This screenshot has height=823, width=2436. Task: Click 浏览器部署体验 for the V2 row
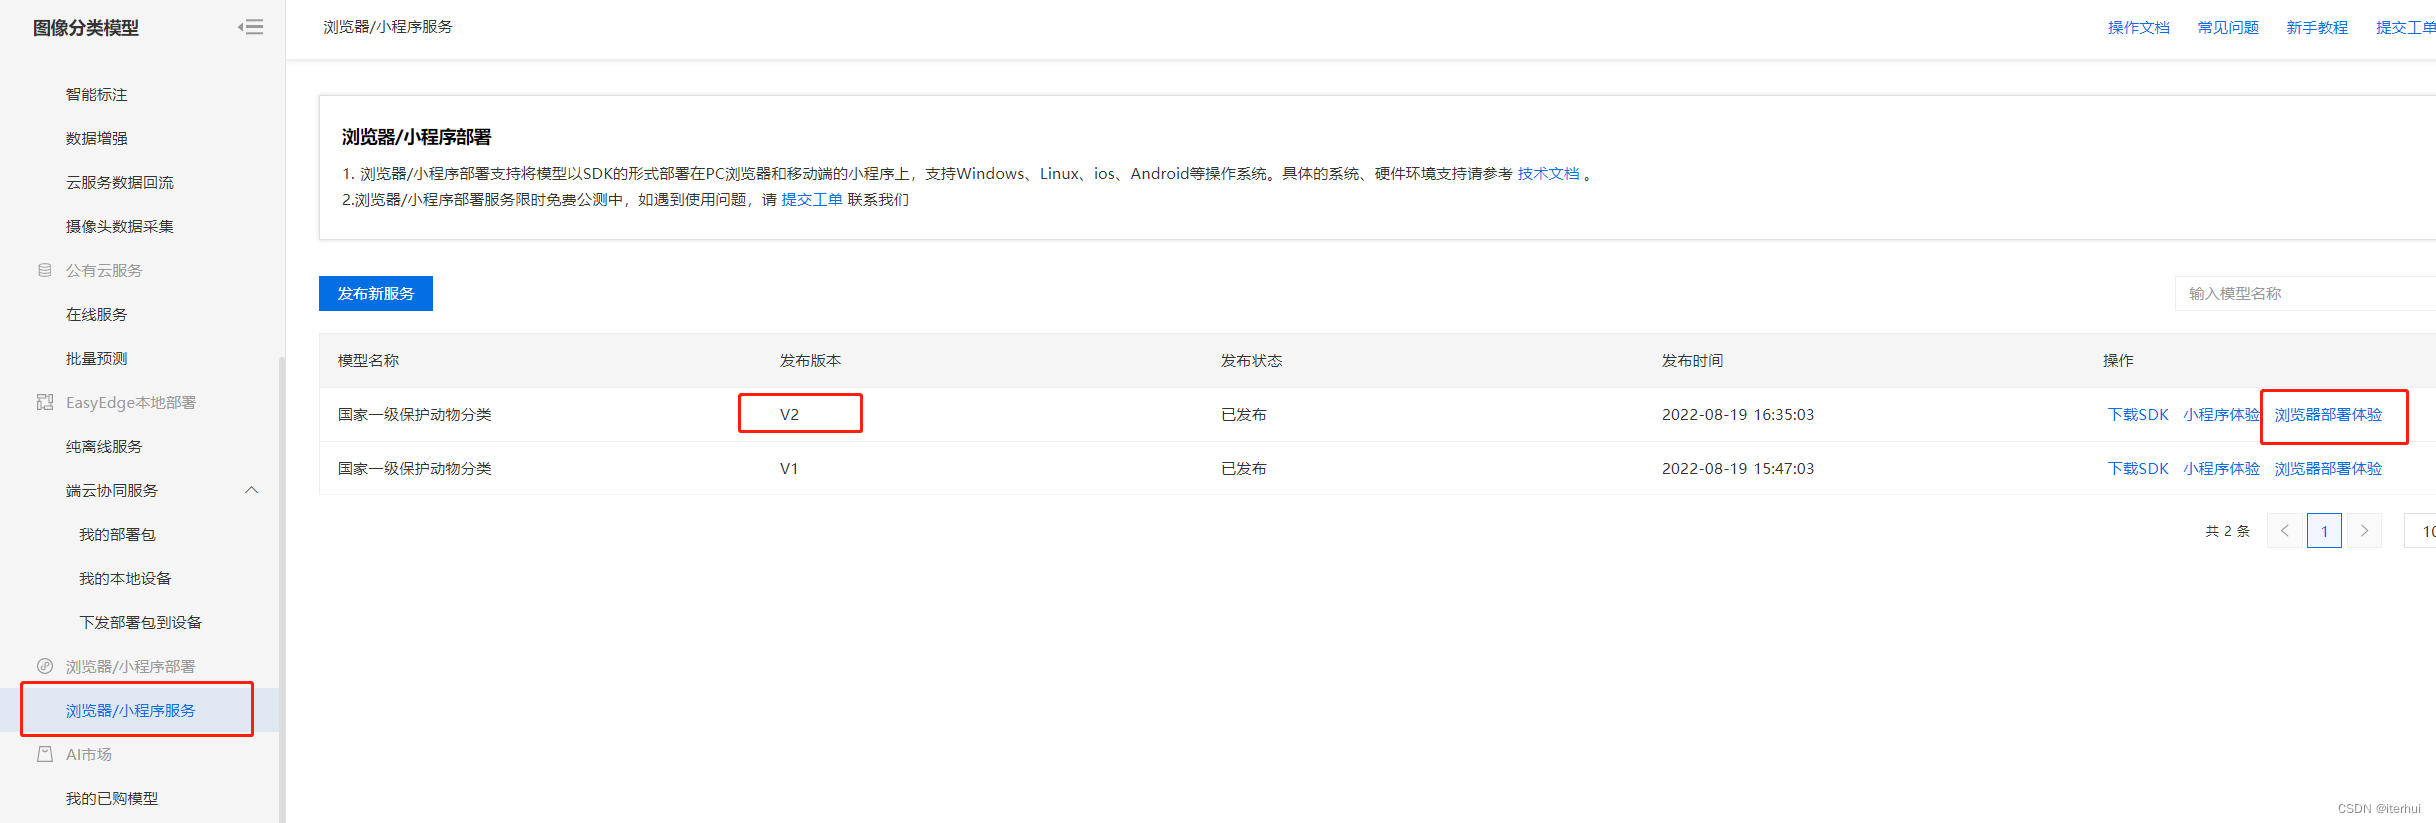tap(2328, 414)
